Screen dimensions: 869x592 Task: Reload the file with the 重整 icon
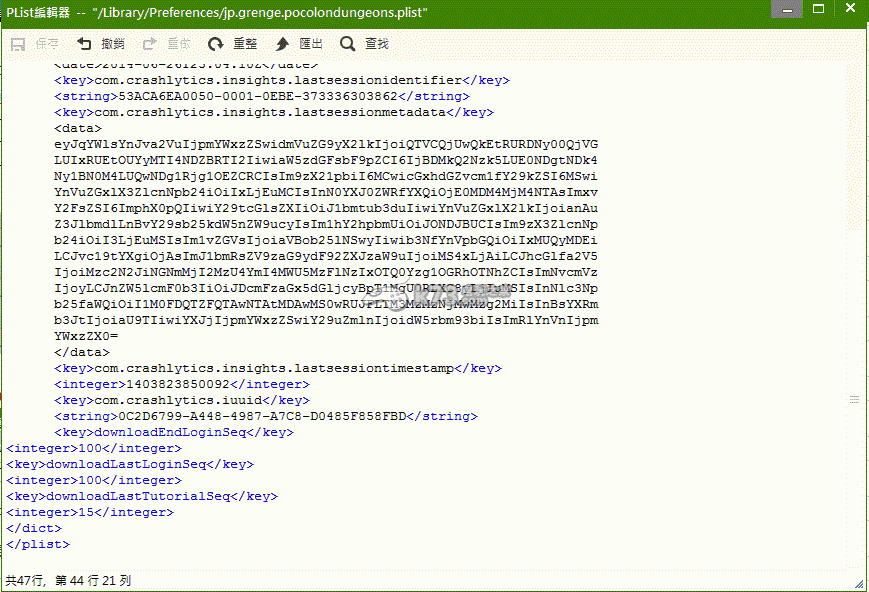point(216,44)
